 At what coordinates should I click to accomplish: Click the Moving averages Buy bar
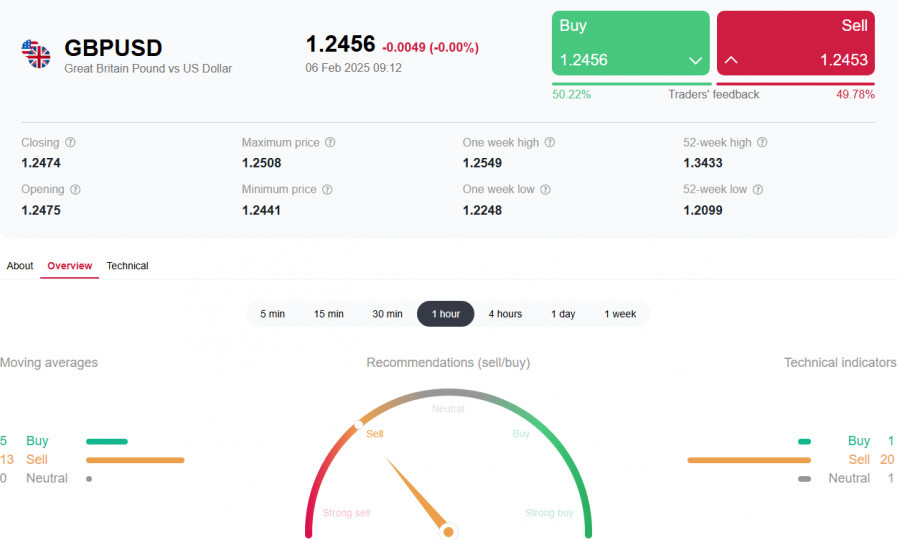(107, 441)
